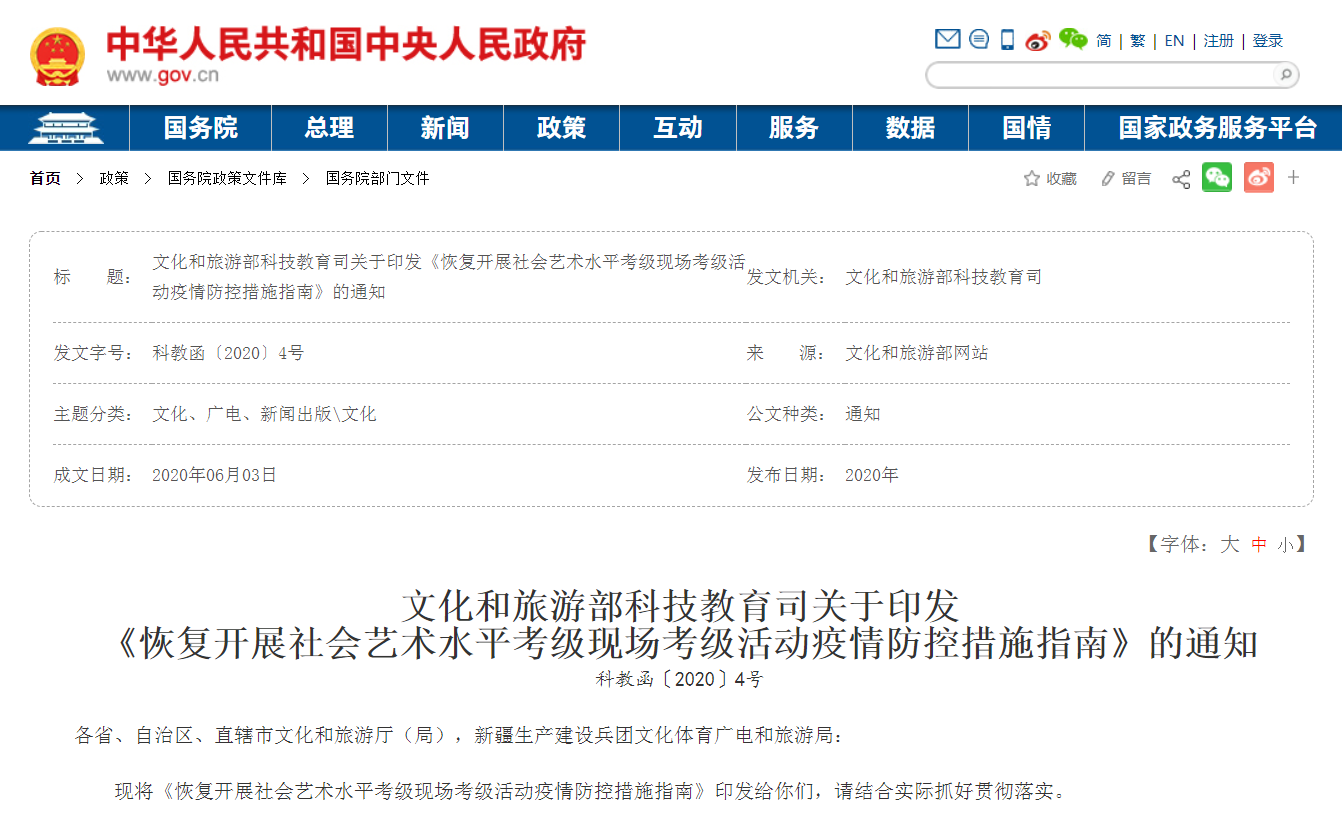
Task: Click document number 科教函〔2020〕4号 in table
Action: coord(228,353)
